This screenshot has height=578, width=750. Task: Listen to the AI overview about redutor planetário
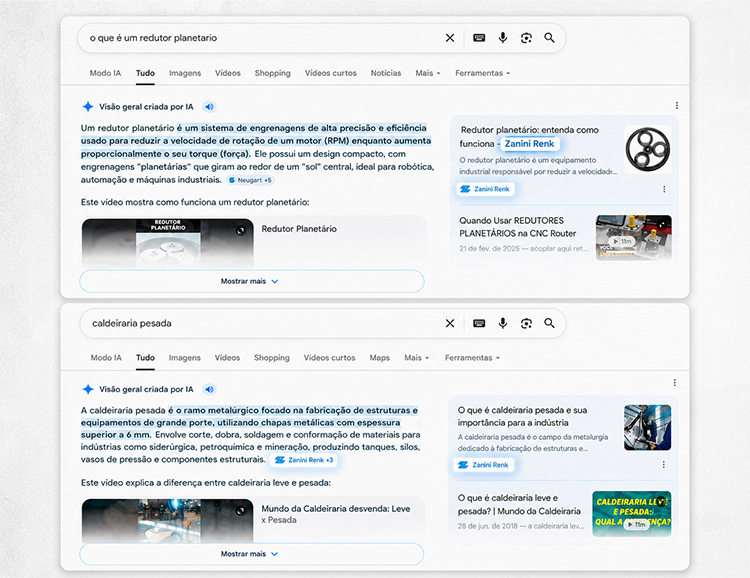coord(209,107)
